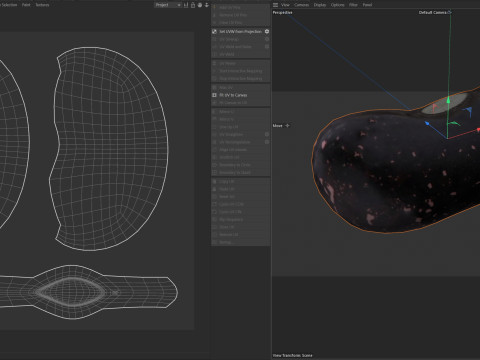Select the eye-shaped UV island at bottom
This screenshot has width=480, height=360.
pos(72,292)
